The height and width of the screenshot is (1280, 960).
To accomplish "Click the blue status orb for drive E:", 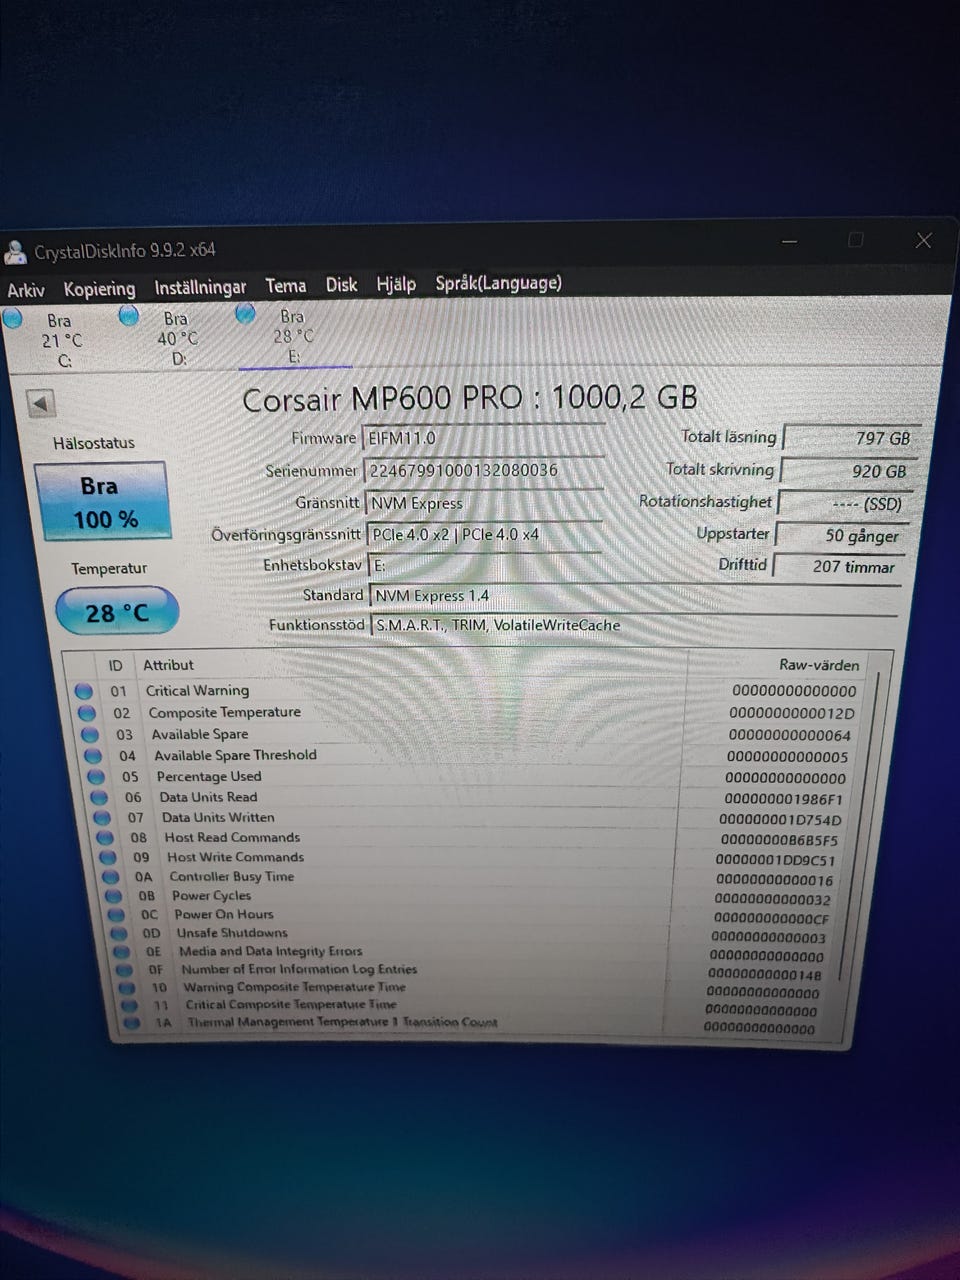I will click(x=246, y=314).
